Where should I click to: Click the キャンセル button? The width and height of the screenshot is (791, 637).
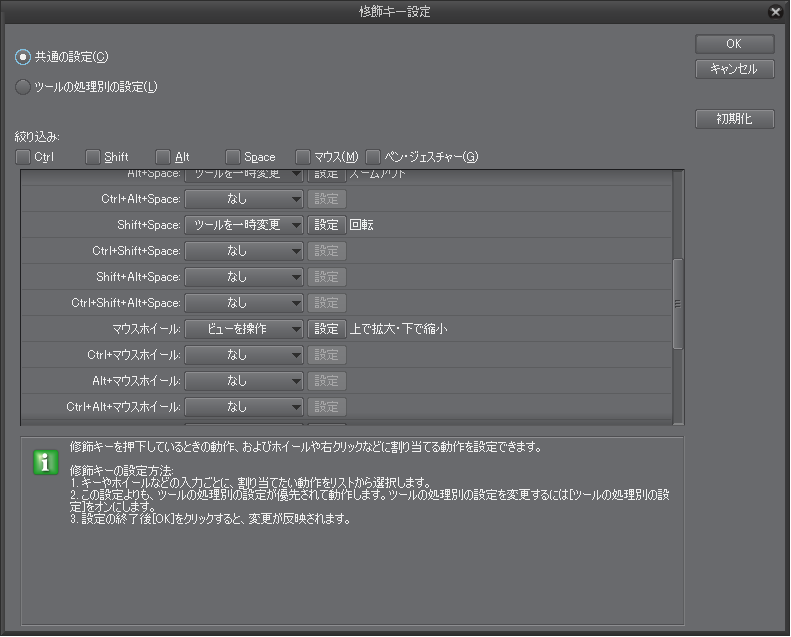point(734,69)
